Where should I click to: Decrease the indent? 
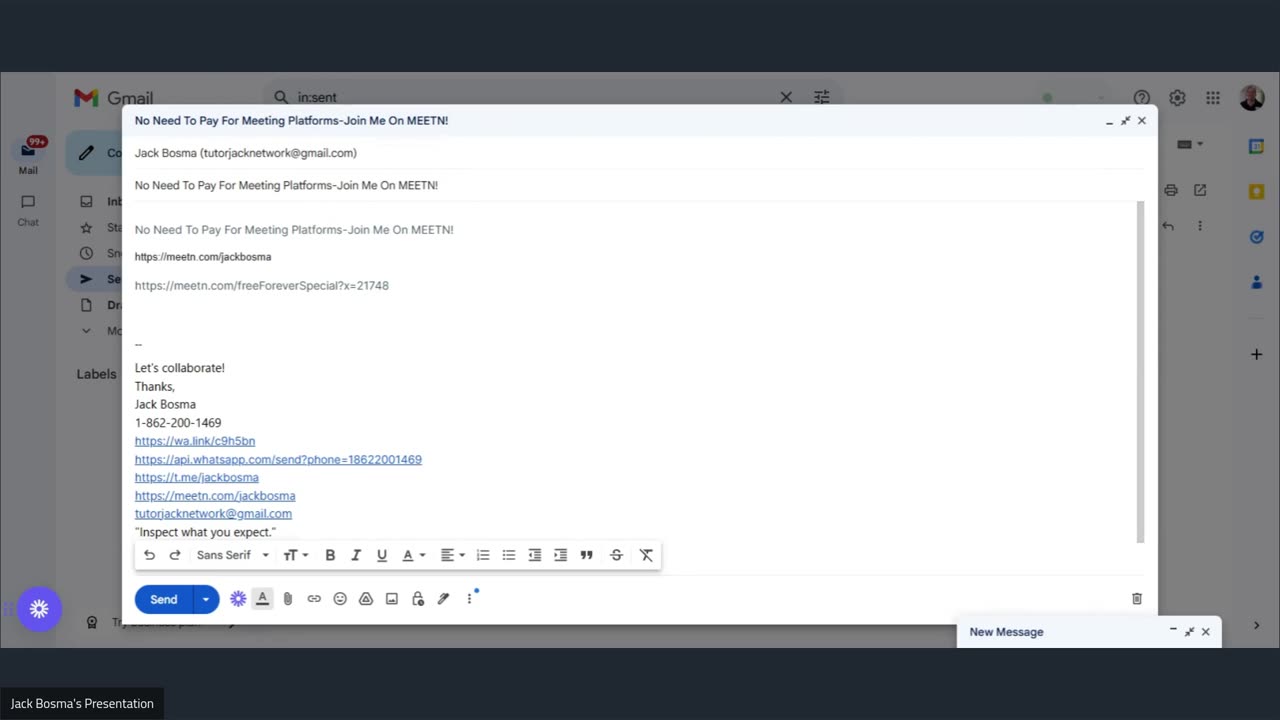click(535, 555)
